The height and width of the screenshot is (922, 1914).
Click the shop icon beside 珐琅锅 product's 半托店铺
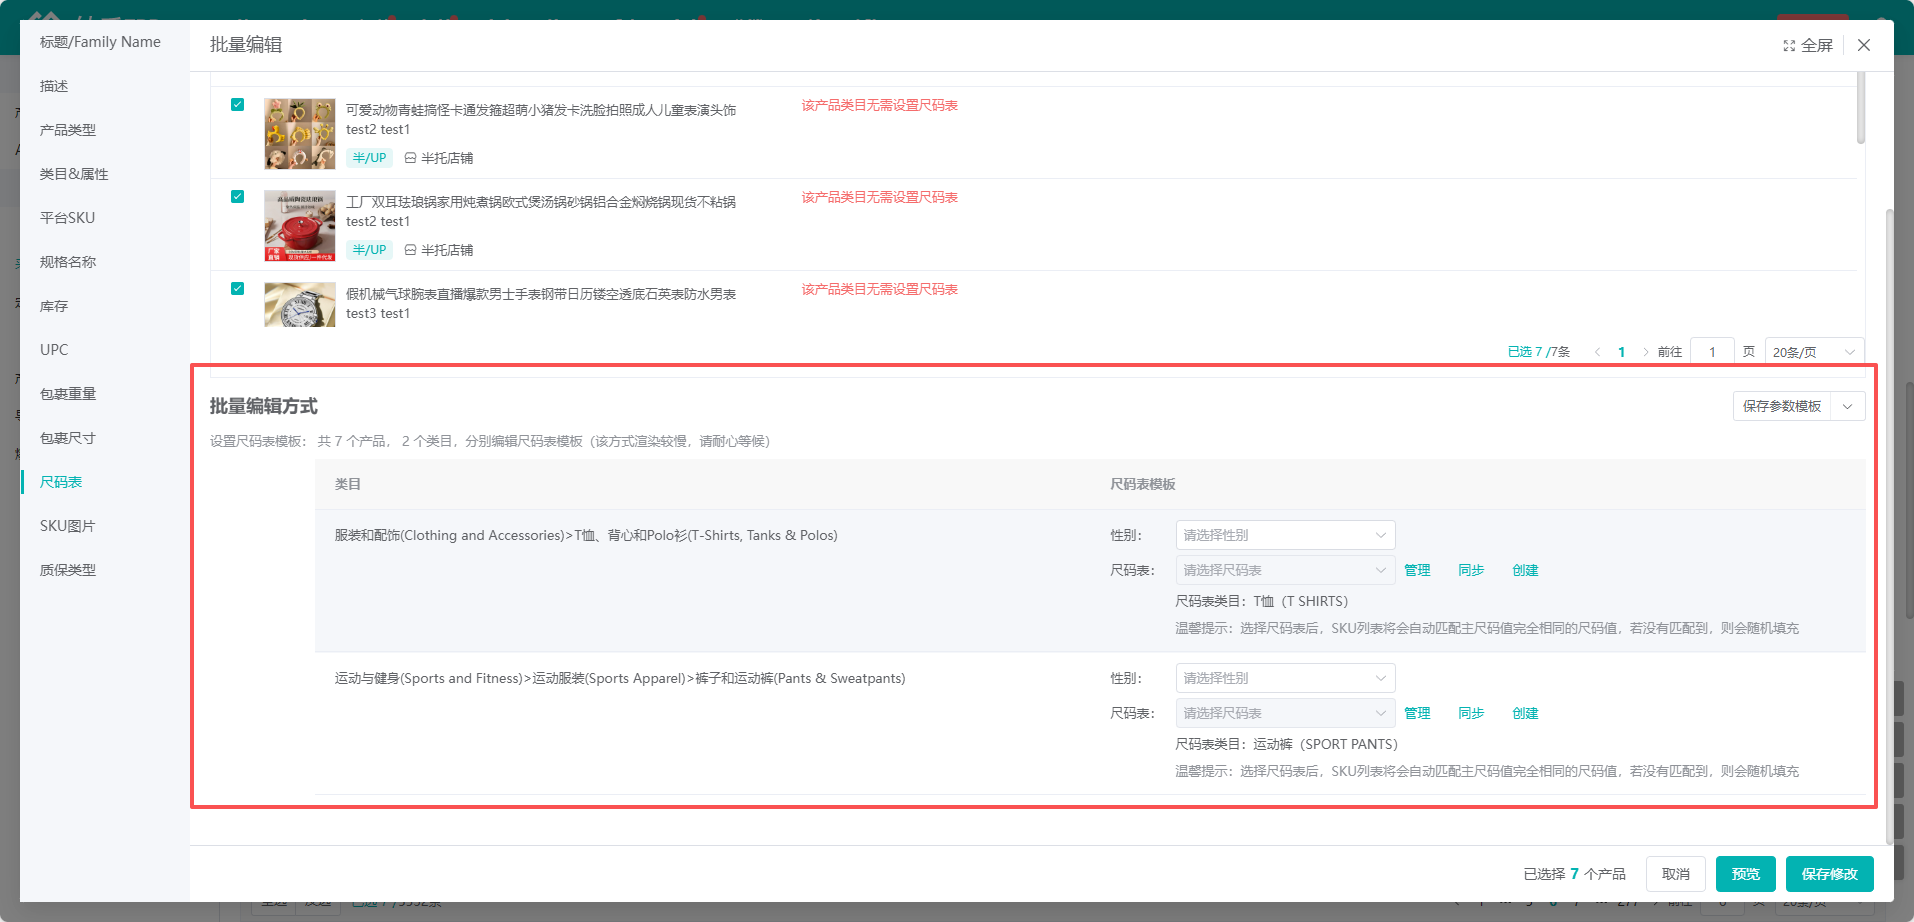410,250
